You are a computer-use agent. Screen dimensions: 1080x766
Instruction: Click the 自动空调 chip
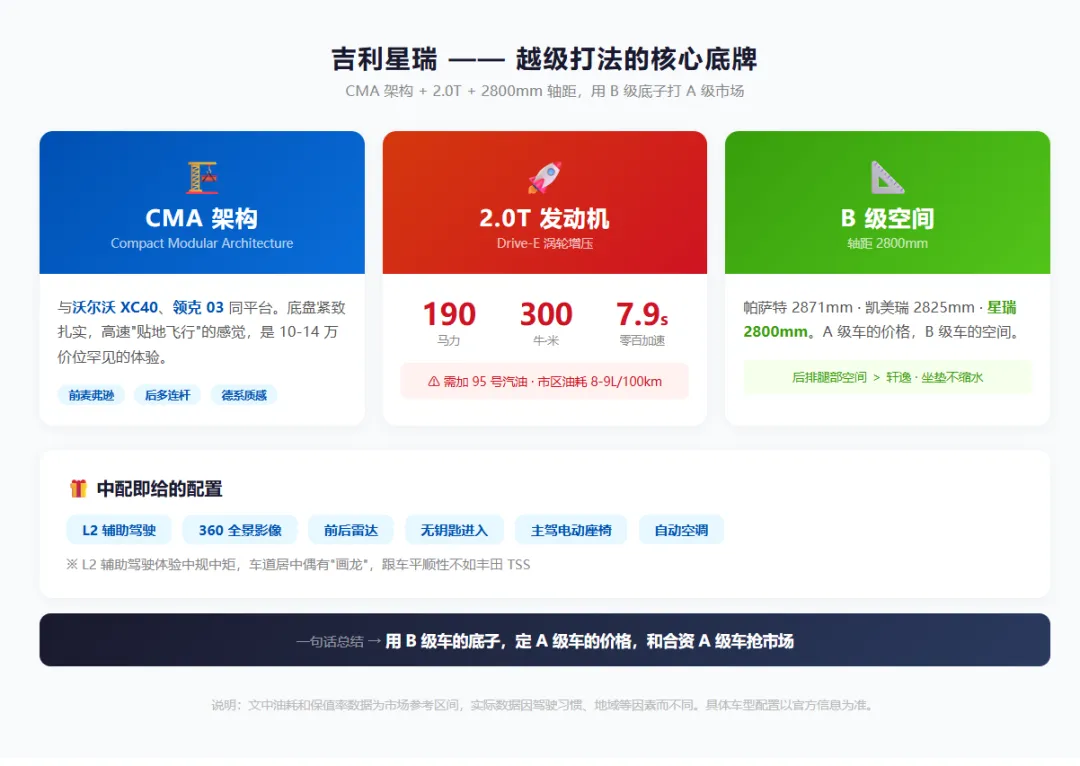point(681,530)
